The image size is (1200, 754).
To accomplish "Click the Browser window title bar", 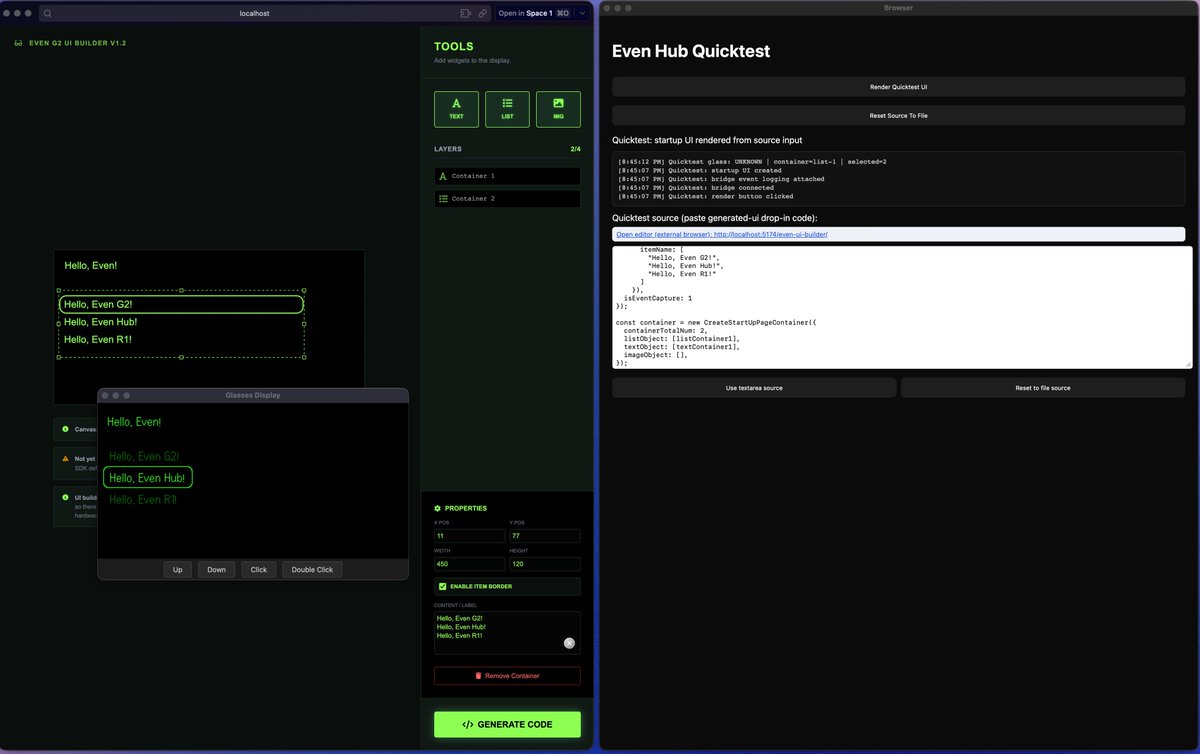I will pos(898,7).
